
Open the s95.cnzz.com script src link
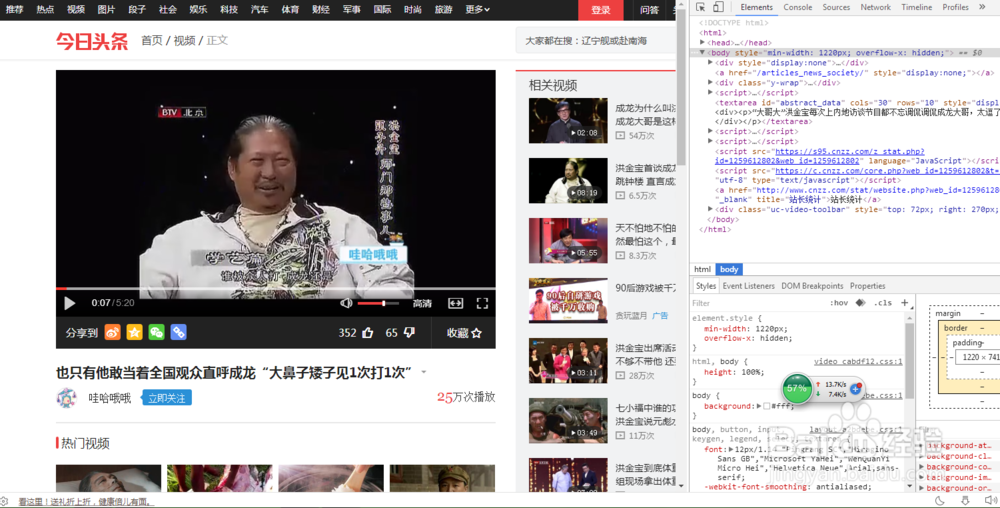[849, 152]
